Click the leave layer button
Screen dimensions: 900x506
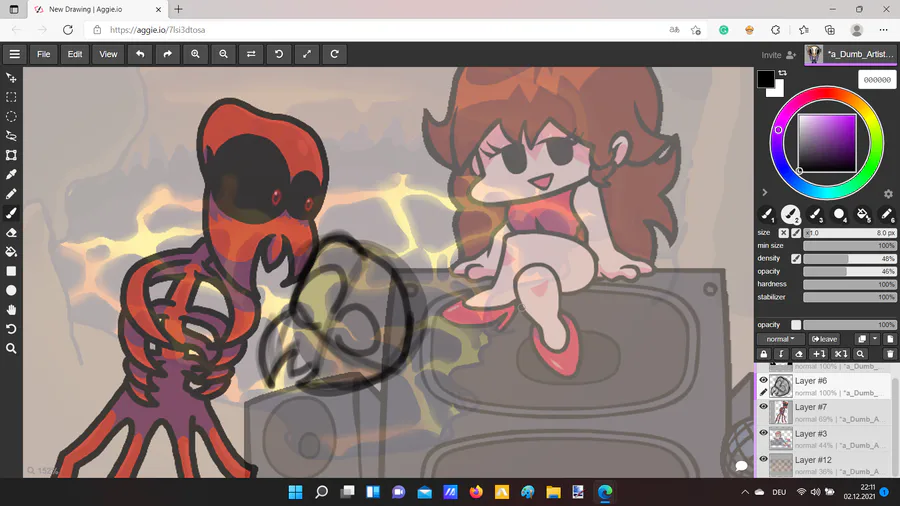pos(825,339)
